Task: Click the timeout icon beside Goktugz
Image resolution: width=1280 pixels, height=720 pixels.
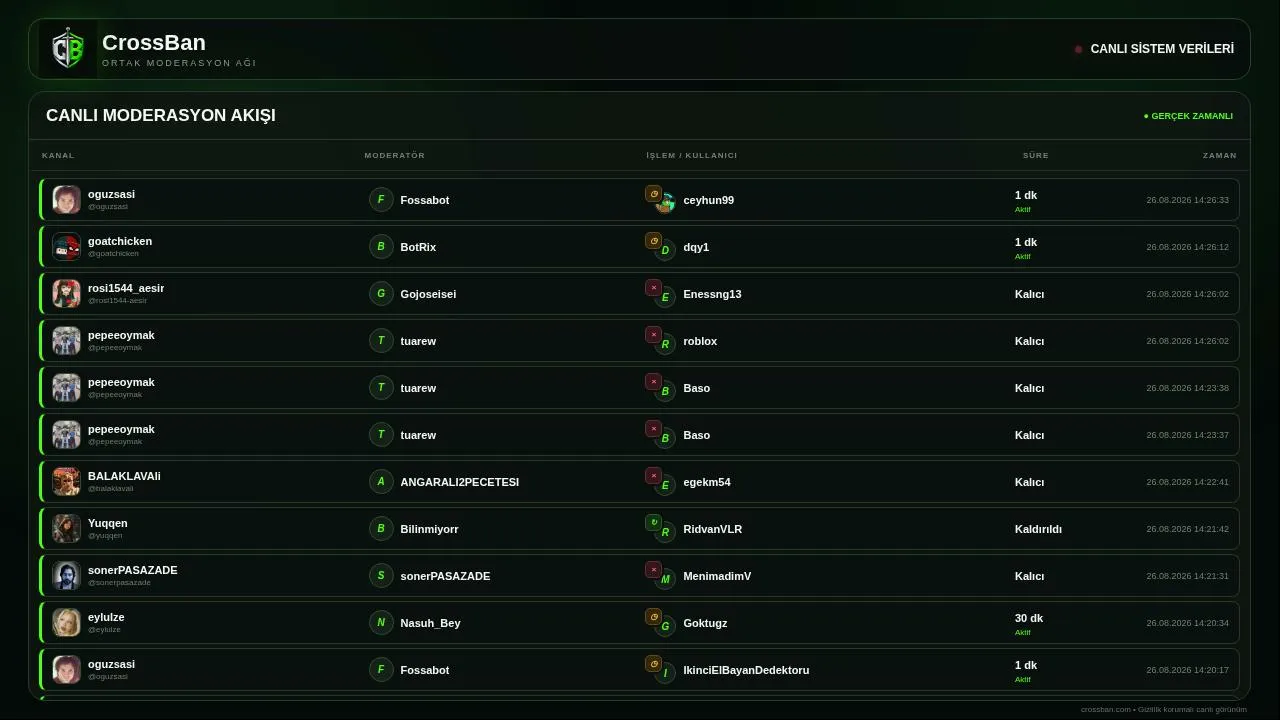Action: click(653, 617)
